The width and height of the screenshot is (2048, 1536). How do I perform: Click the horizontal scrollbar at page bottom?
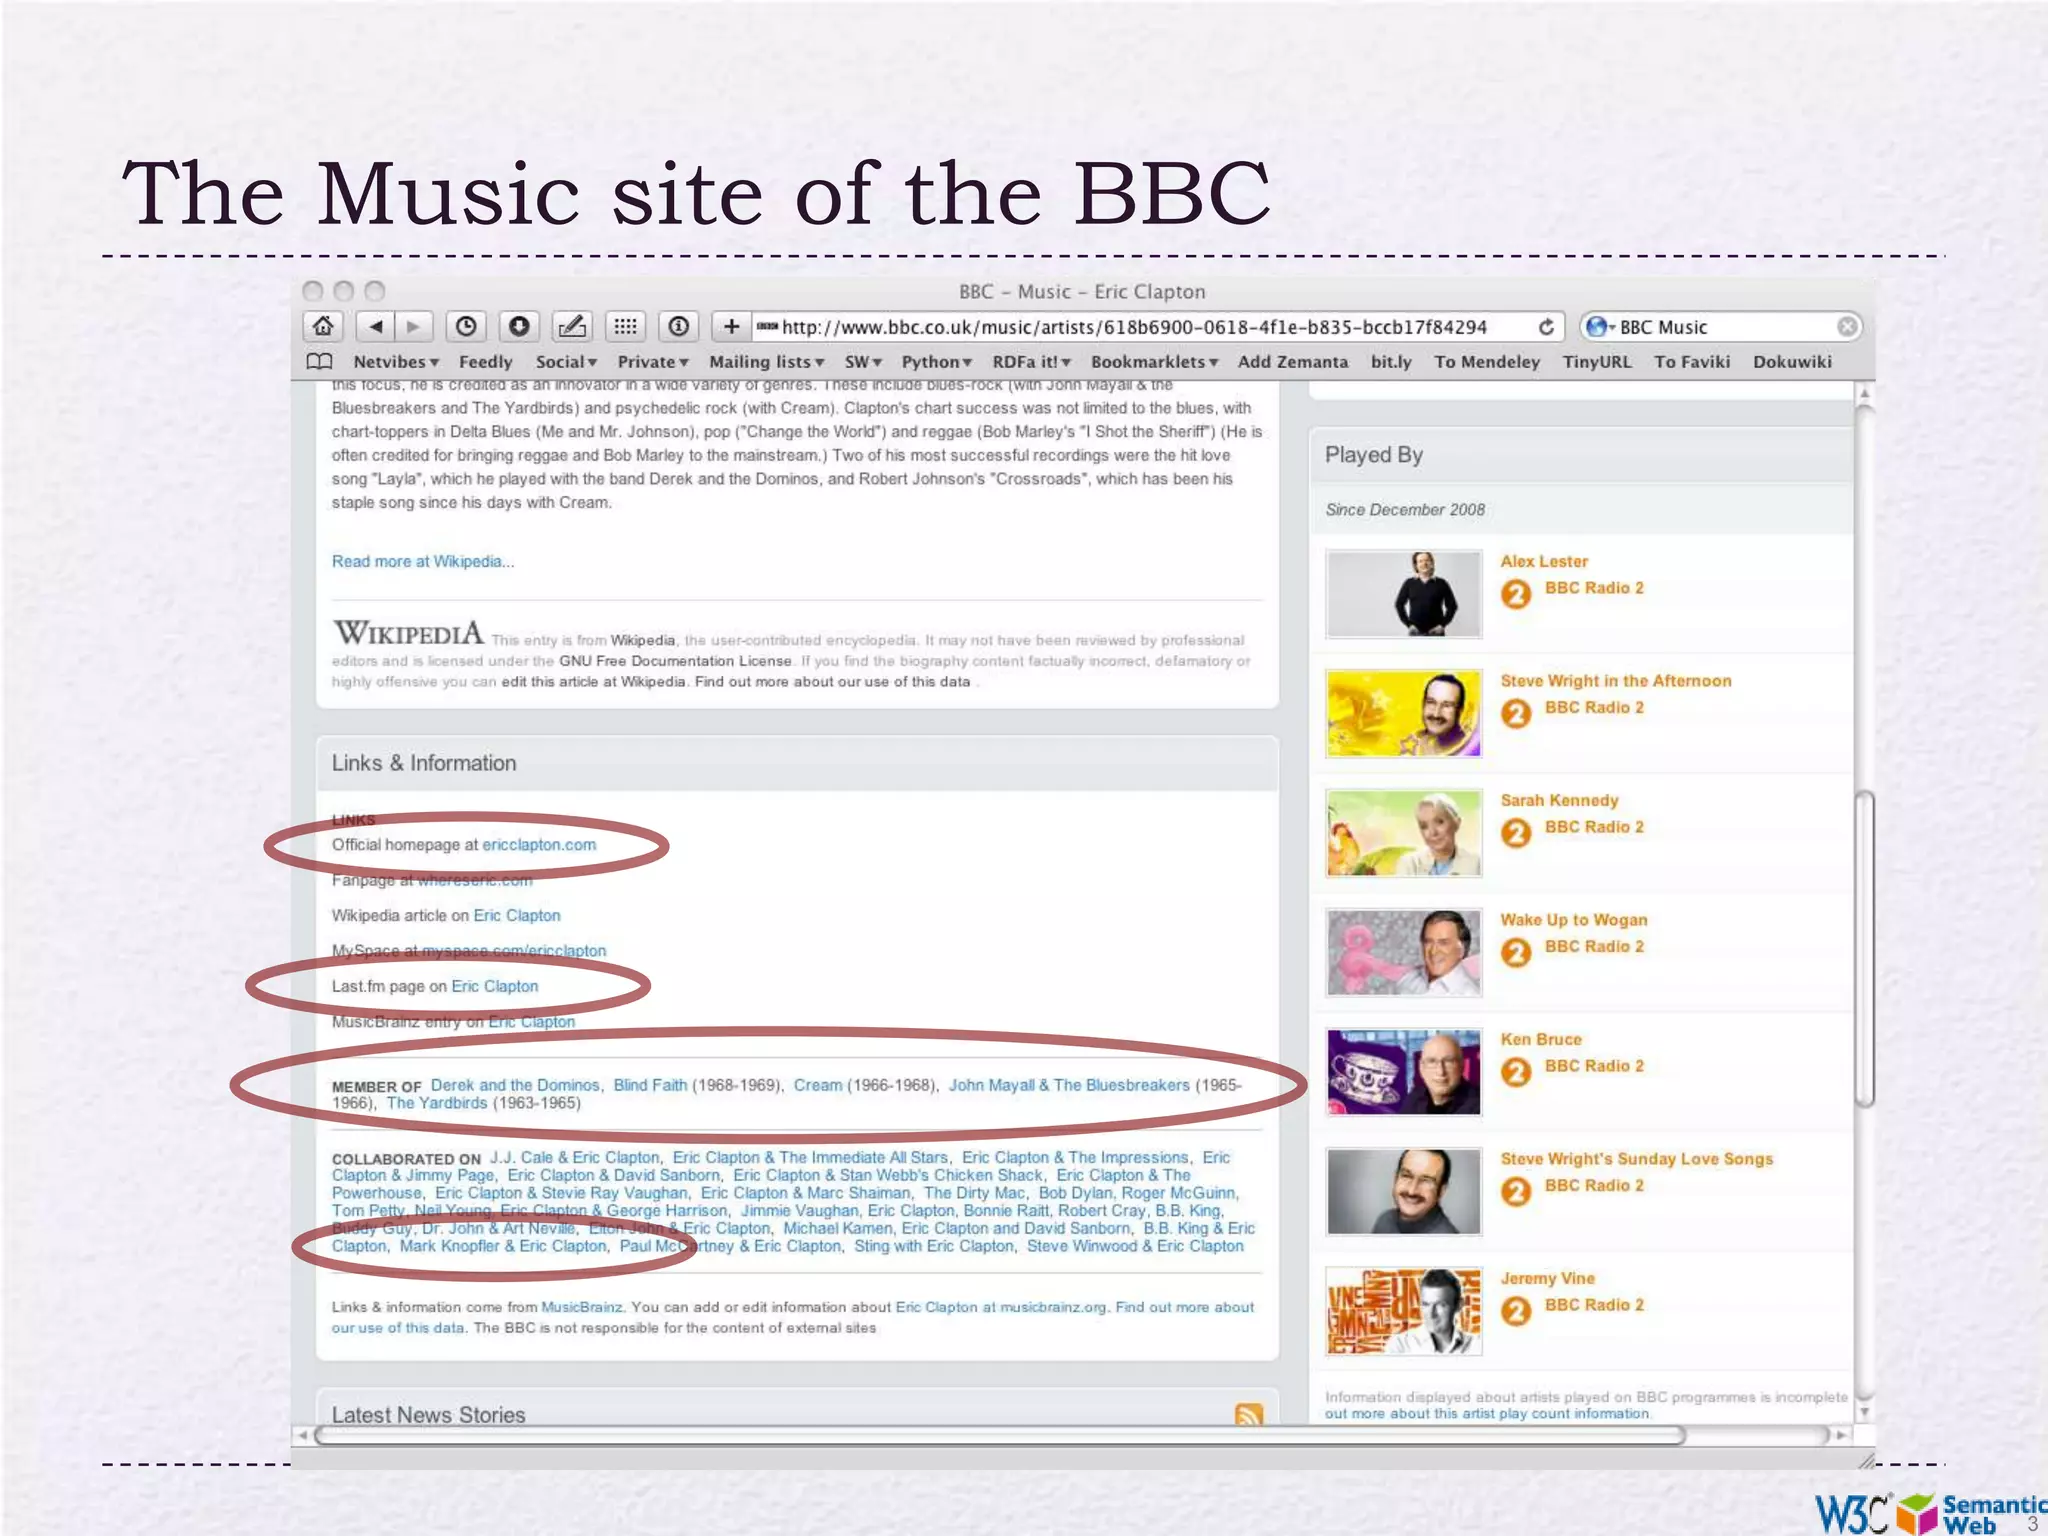coord(1000,1435)
